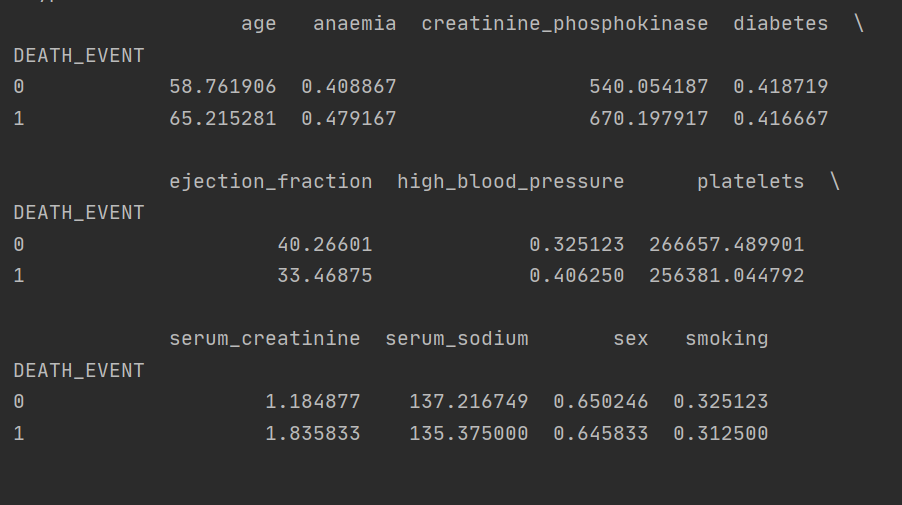Click platelets value 266657.489901
This screenshot has height=505, width=902.
pyautogui.click(x=727, y=244)
